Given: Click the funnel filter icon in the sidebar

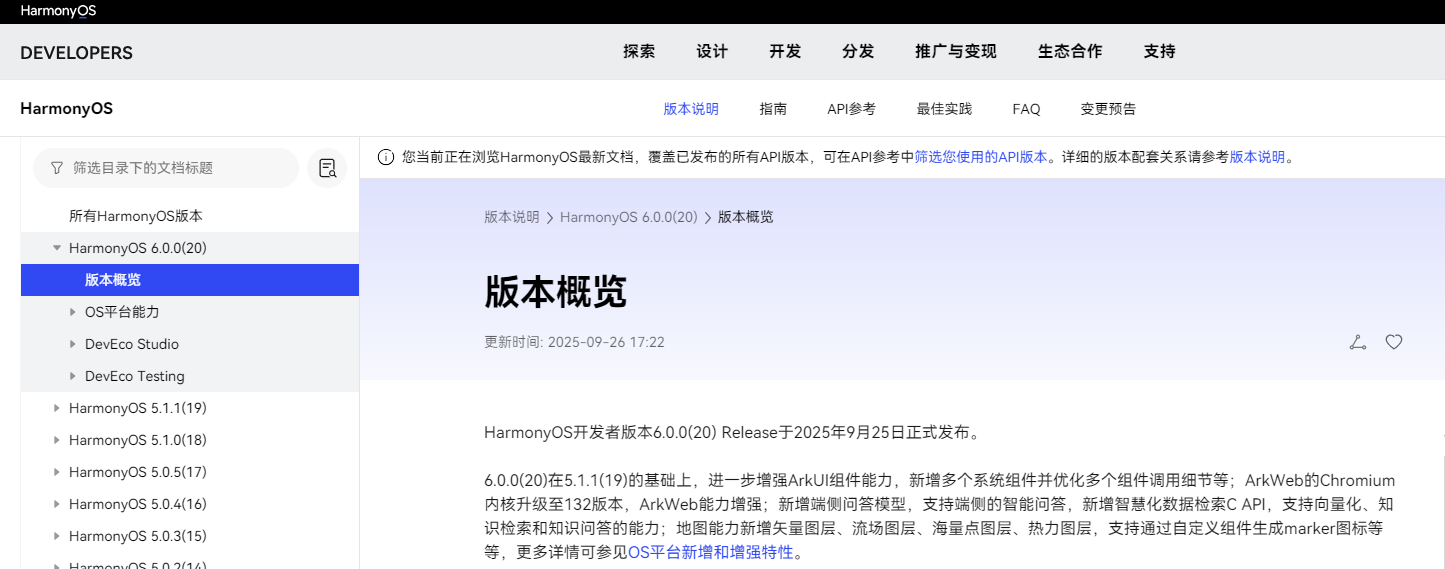Looking at the screenshot, I should [x=56, y=168].
